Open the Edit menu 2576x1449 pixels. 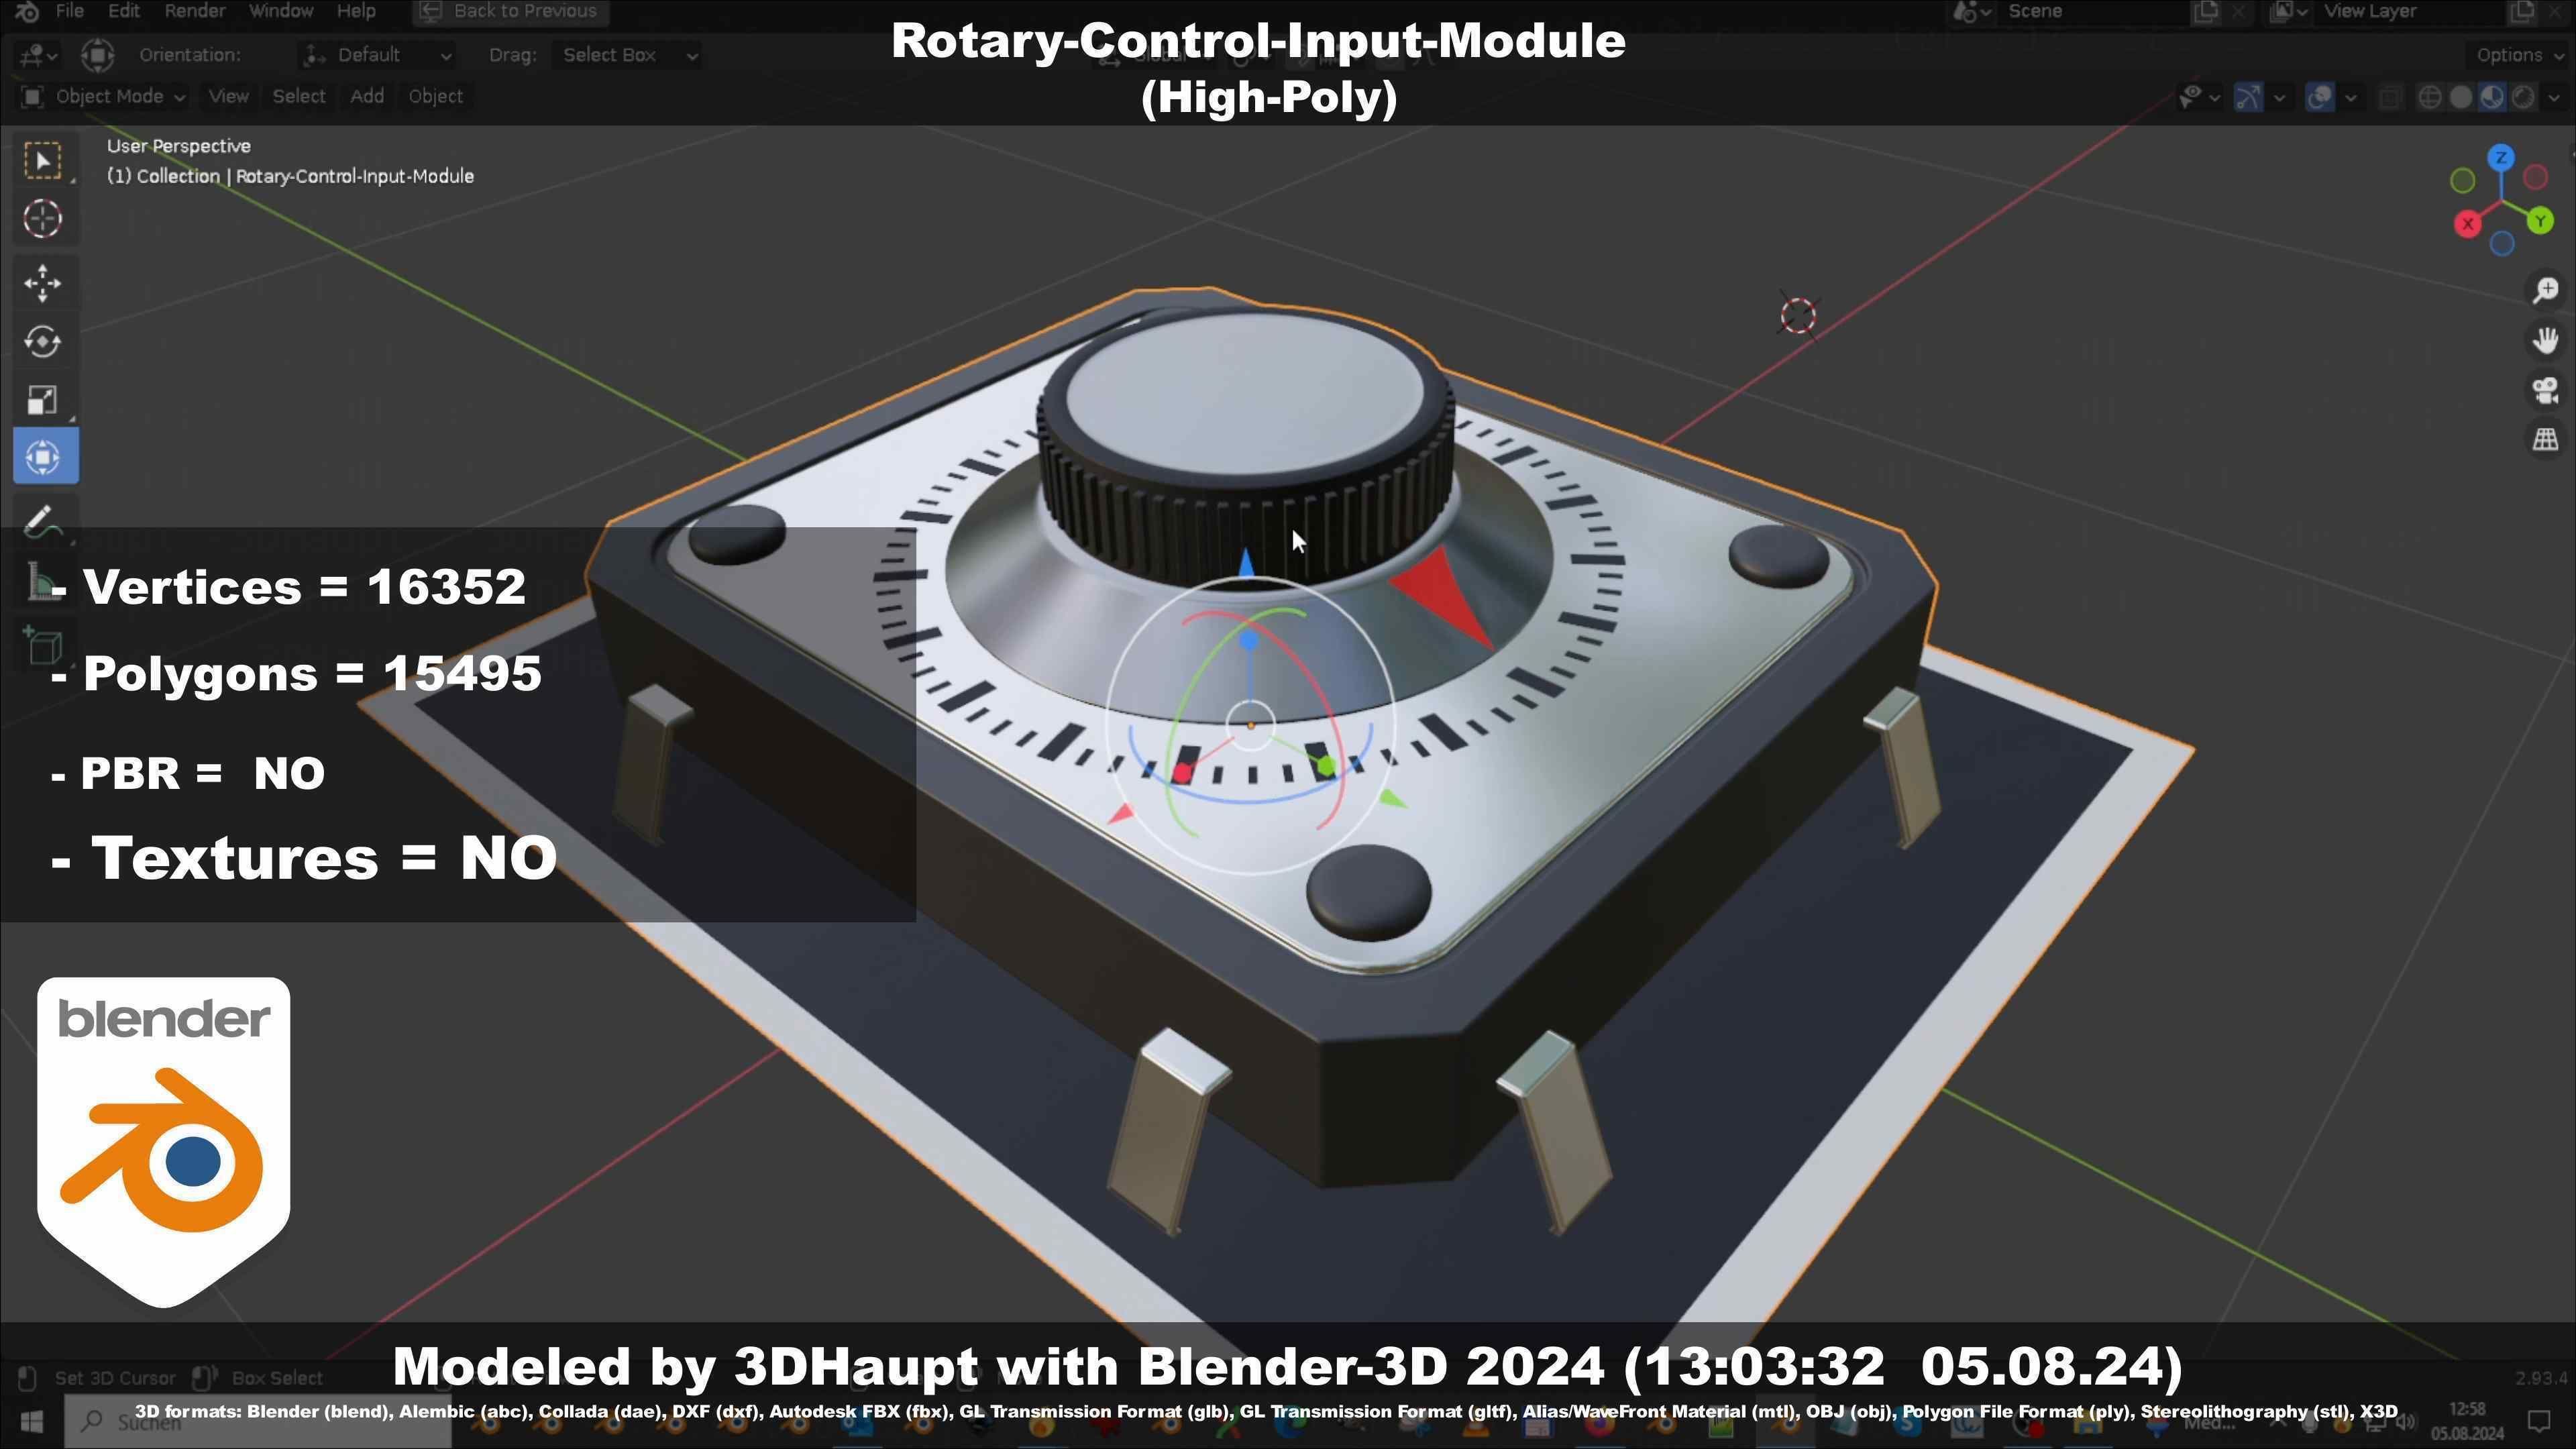pos(123,11)
